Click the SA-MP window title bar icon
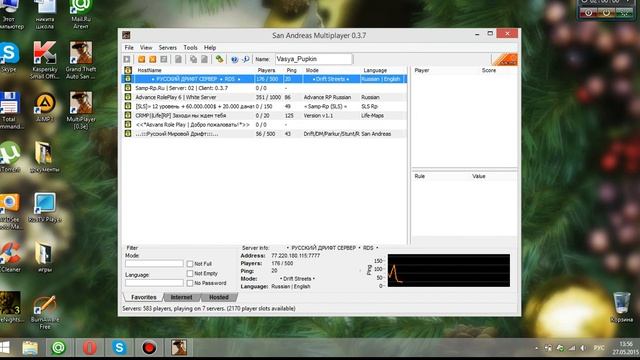This screenshot has height=360, width=640. point(126,36)
